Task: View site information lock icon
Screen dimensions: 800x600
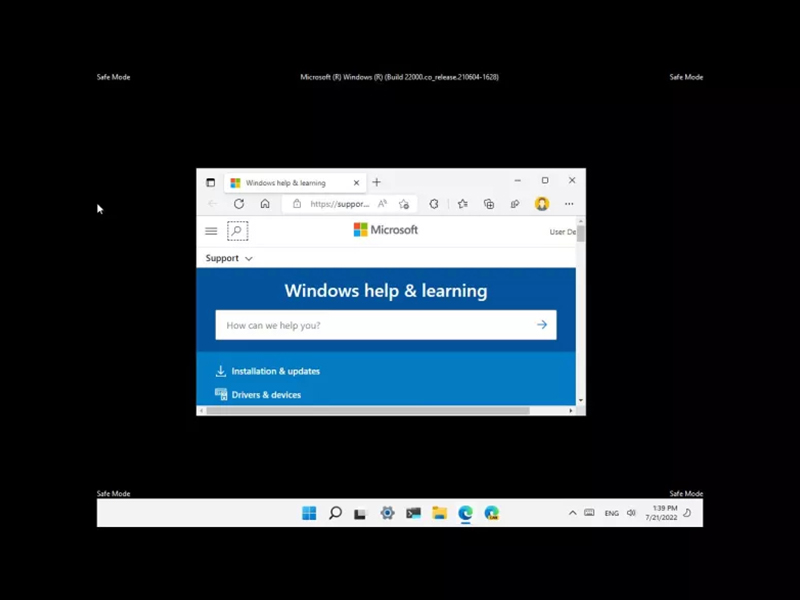Action: coord(297,204)
